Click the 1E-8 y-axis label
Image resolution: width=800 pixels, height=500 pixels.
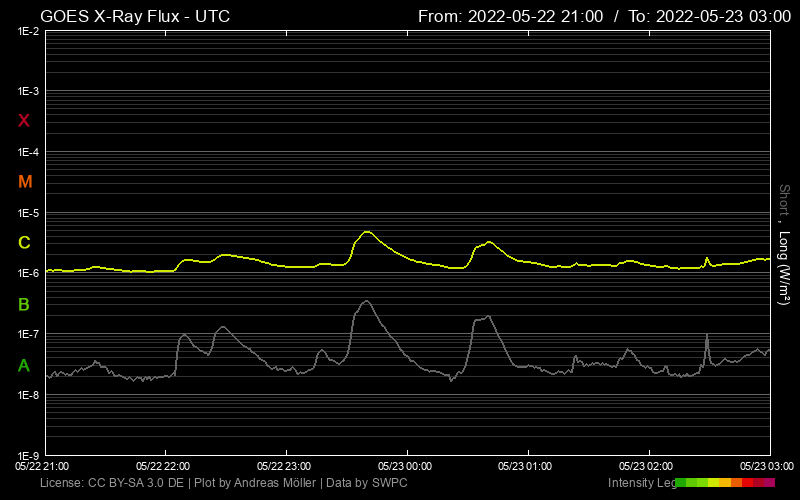point(28,395)
